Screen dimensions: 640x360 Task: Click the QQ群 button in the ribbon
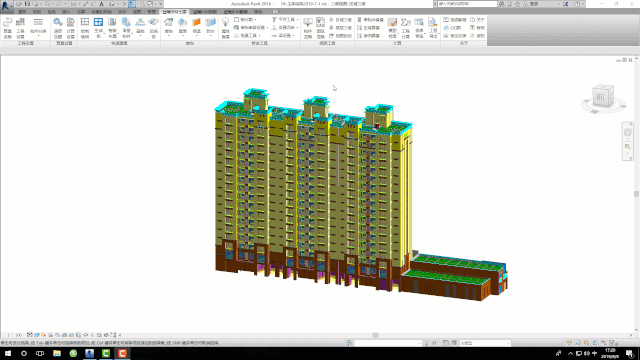coord(453,28)
